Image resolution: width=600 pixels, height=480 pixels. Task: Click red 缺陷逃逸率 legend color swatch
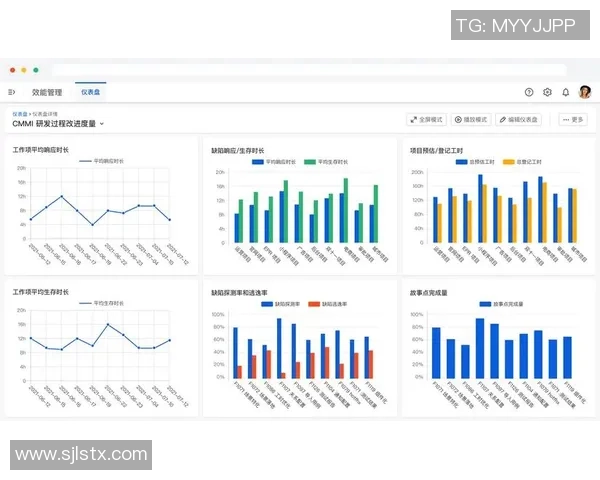(312, 303)
